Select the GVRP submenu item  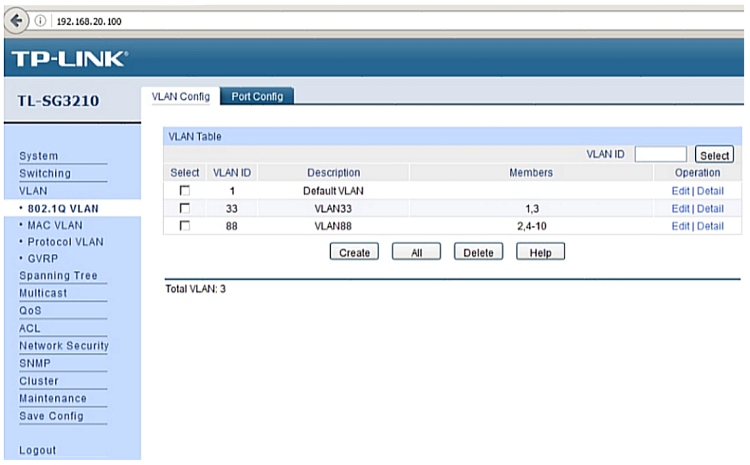pos(43,258)
